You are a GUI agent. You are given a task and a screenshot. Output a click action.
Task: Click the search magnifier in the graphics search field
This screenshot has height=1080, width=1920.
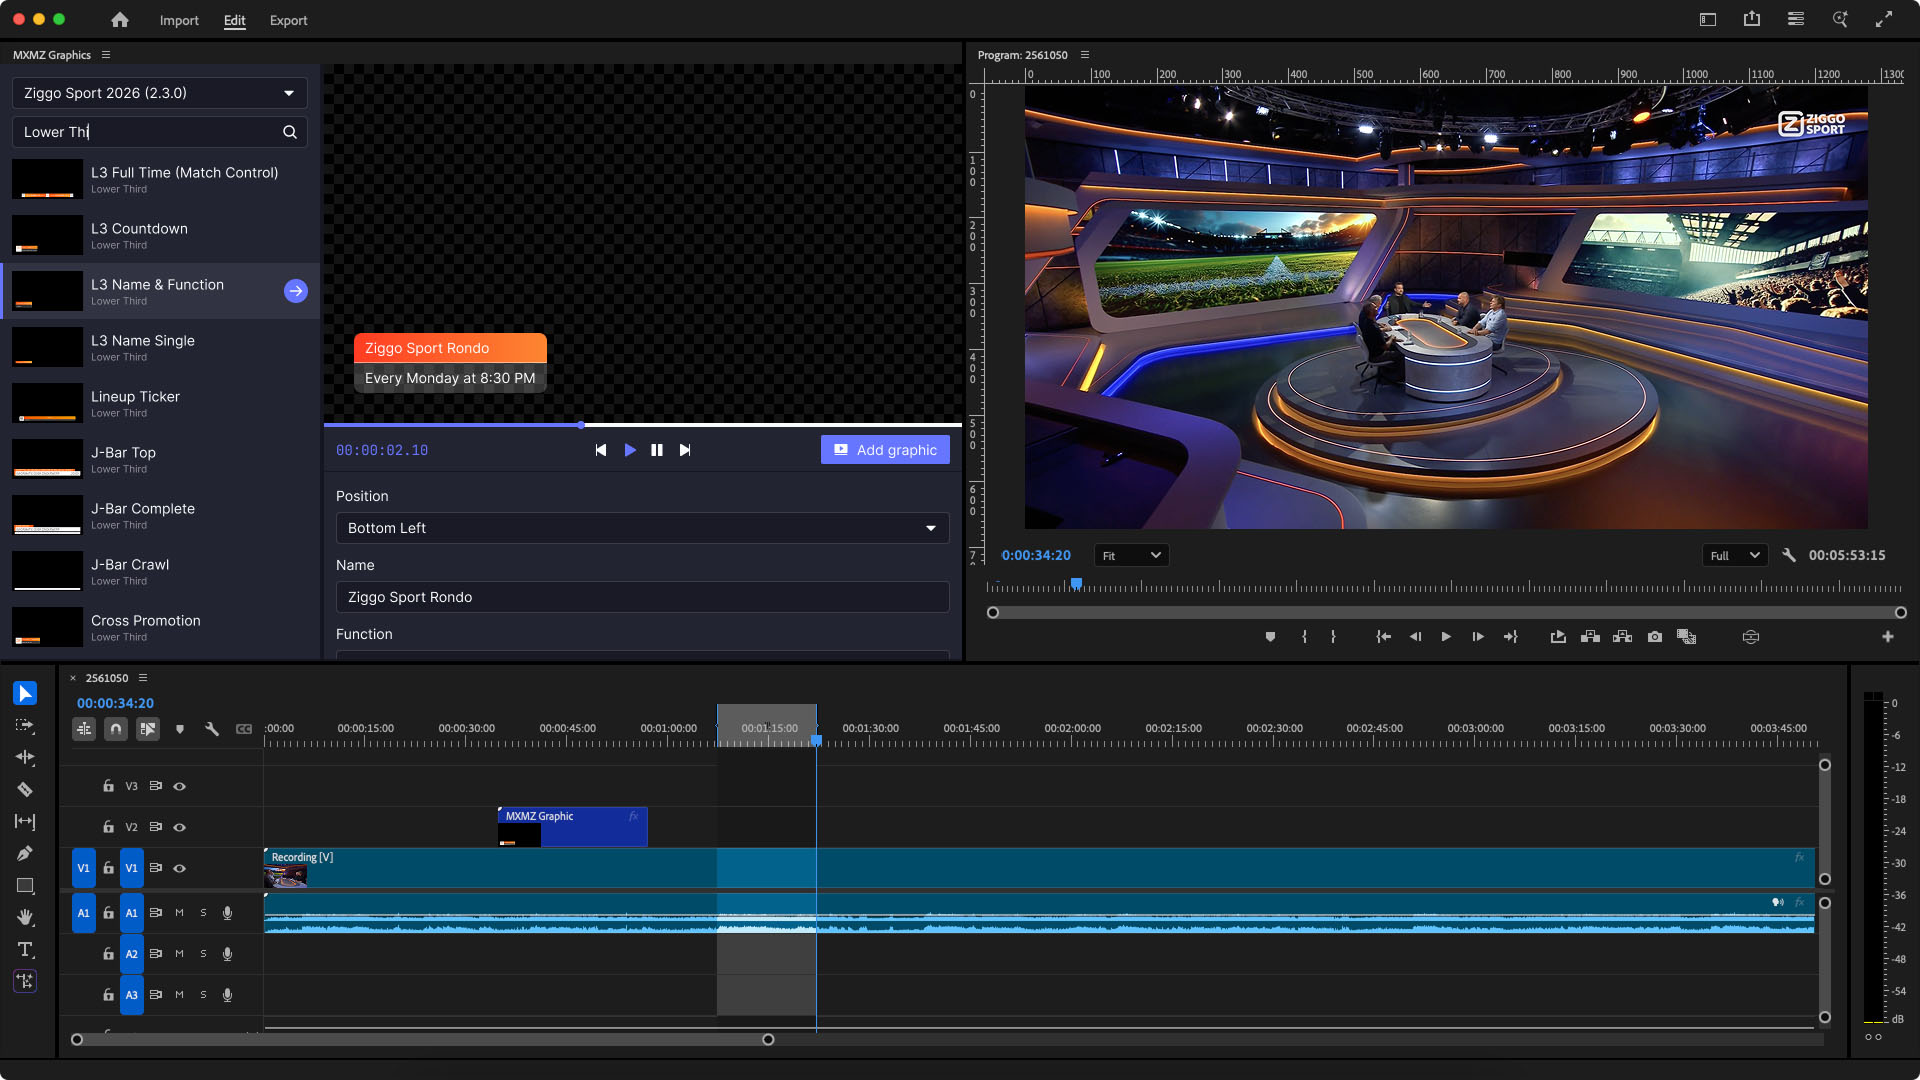(290, 132)
